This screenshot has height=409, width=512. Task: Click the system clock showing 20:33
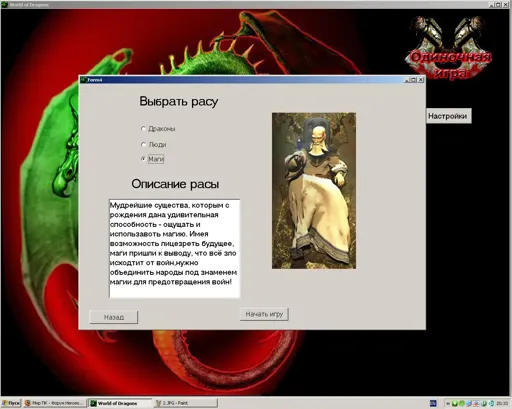pyautogui.click(x=502, y=403)
